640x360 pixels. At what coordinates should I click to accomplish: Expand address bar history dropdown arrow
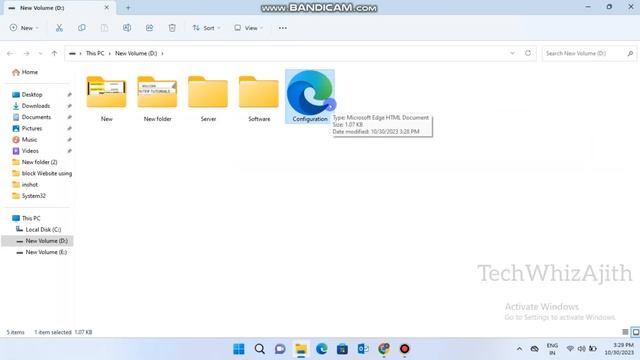point(512,53)
